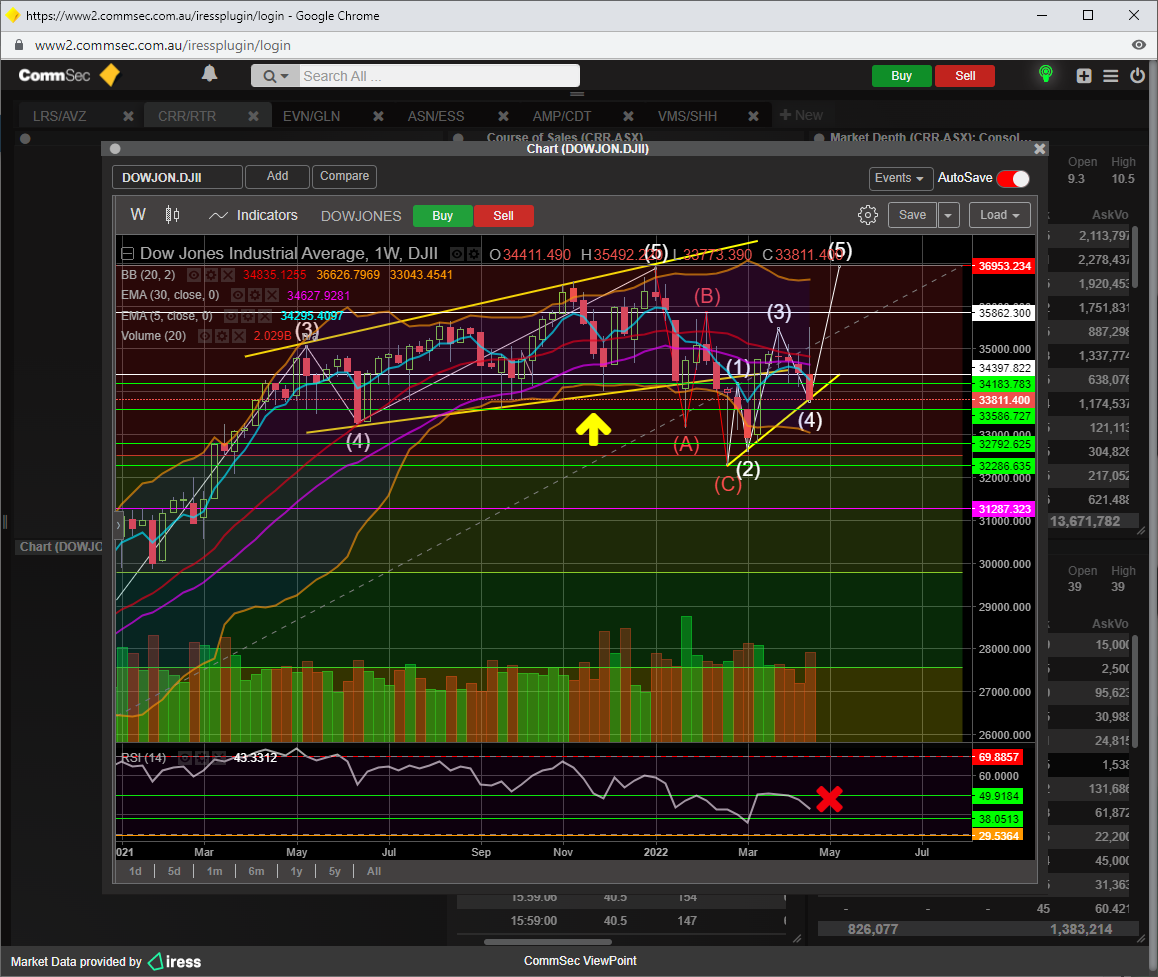
Task: Toggle visibility of EMA (5, close, 0)
Action: (x=230, y=316)
